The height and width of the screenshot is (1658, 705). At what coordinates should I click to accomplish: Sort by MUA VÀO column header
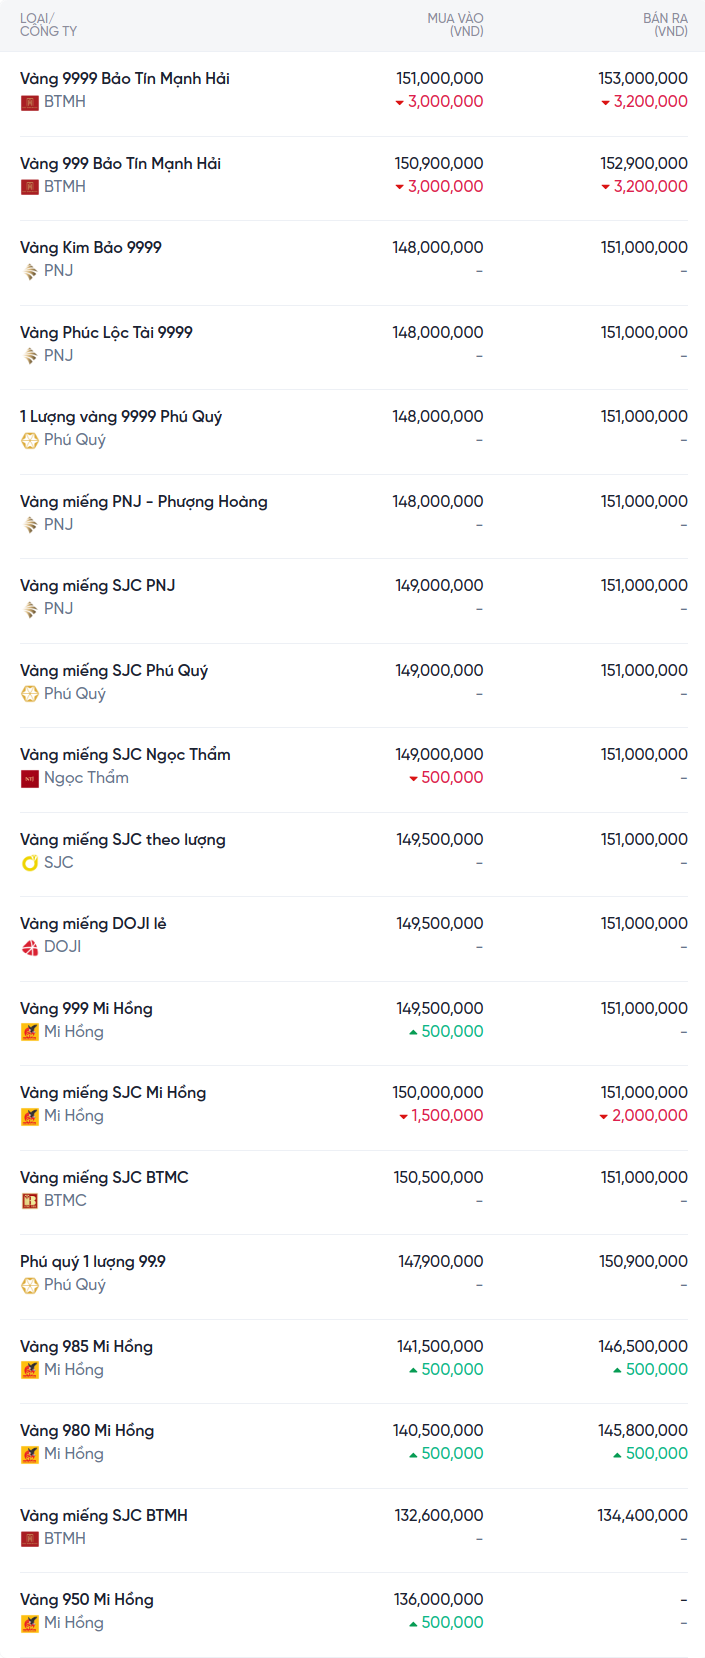point(455,25)
